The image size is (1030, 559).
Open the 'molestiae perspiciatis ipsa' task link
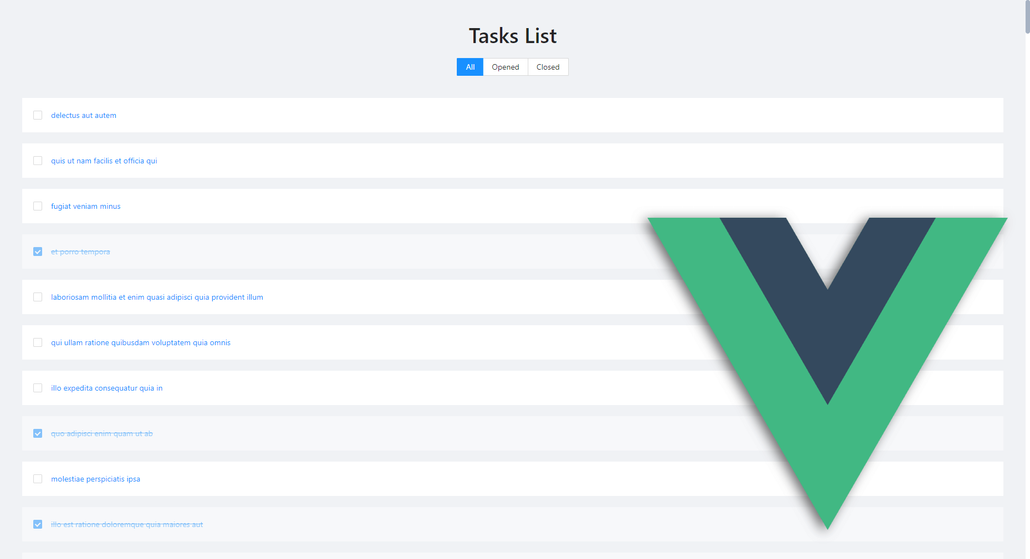click(96, 479)
